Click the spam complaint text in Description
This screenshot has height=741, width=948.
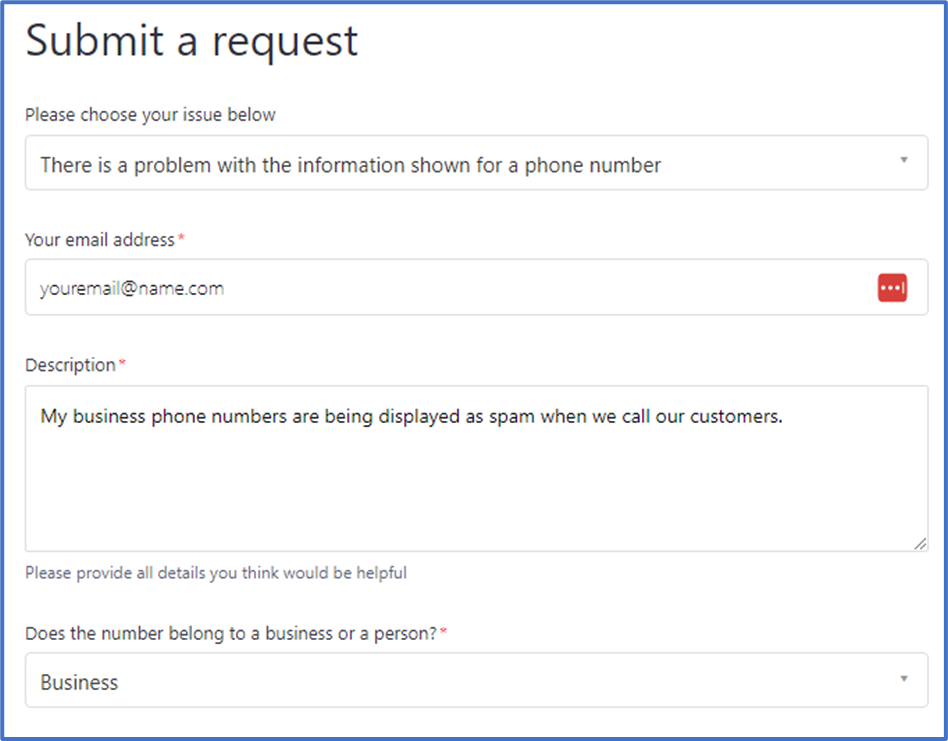pyautogui.click(x=411, y=416)
